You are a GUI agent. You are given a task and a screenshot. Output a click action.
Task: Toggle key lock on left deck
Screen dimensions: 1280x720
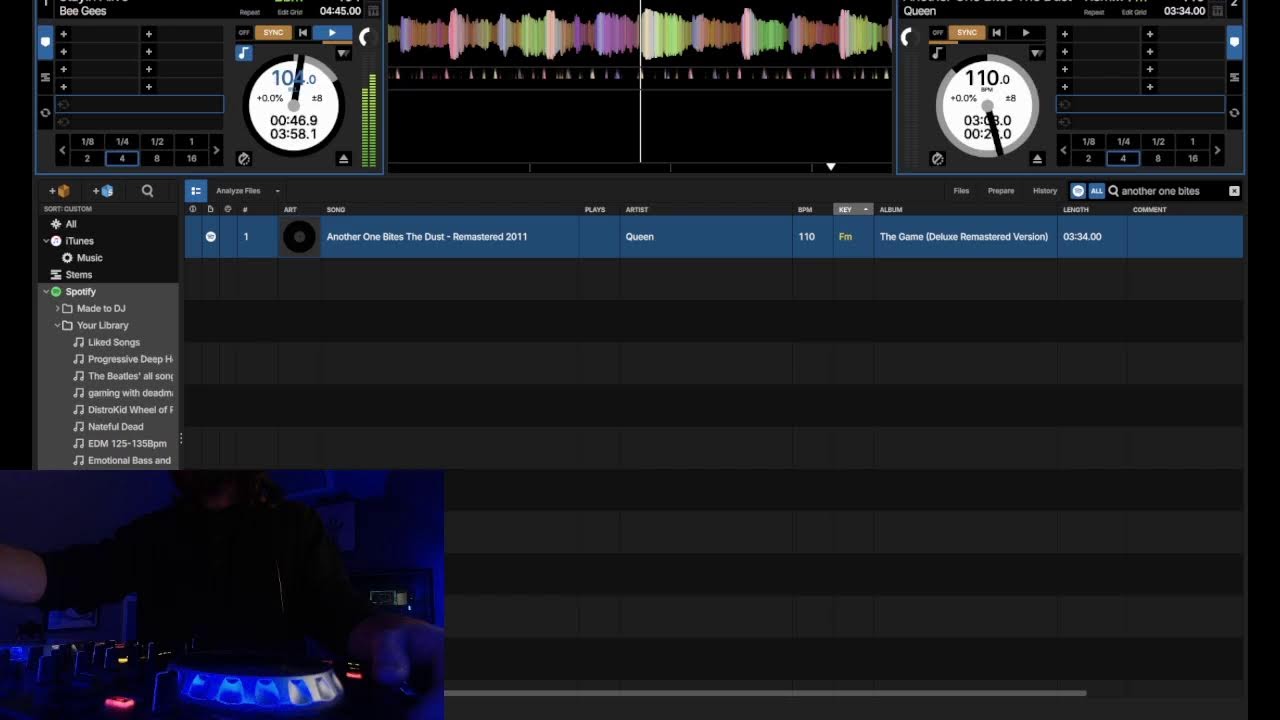(244, 53)
